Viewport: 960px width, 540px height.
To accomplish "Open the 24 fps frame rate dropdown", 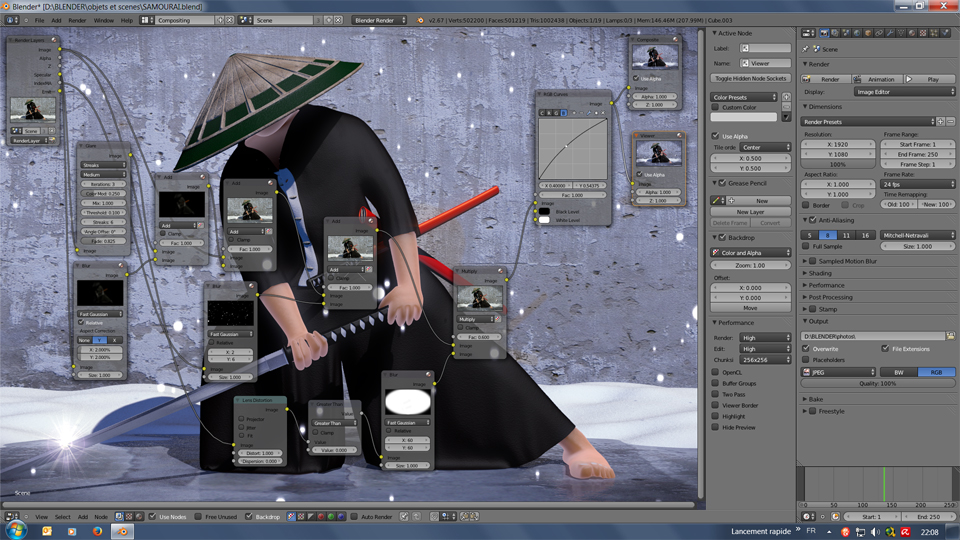I will (x=918, y=184).
